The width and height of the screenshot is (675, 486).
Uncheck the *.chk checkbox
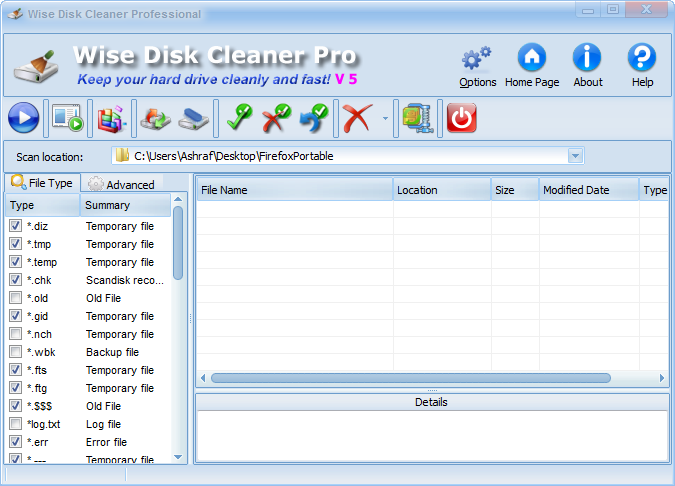(15, 280)
